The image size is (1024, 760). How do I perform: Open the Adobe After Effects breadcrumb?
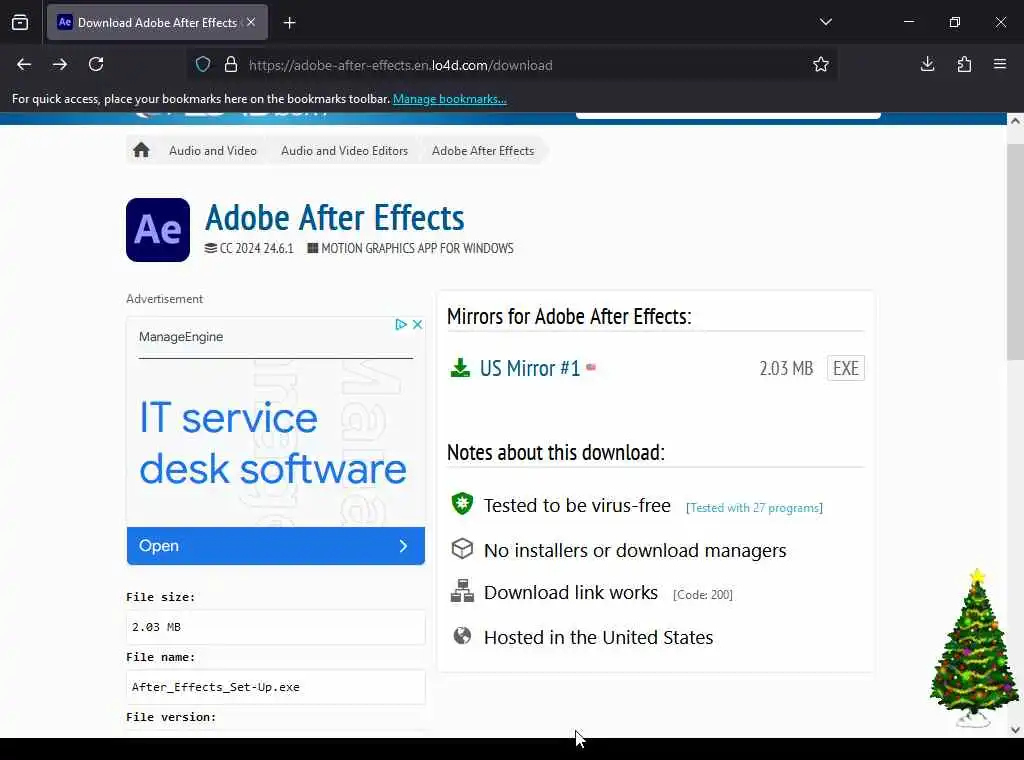pyautogui.click(x=483, y=151)
